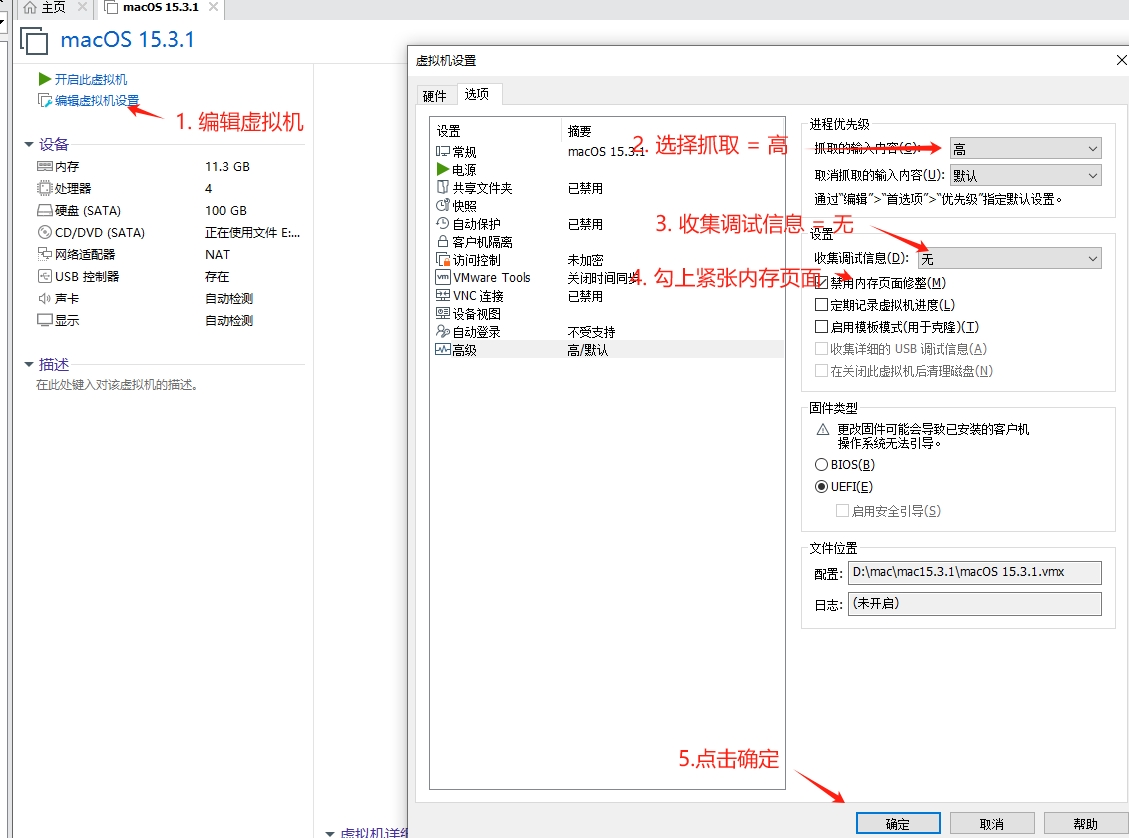
Task: Click the 设备视图 icon
Action: tap(443, 313)
